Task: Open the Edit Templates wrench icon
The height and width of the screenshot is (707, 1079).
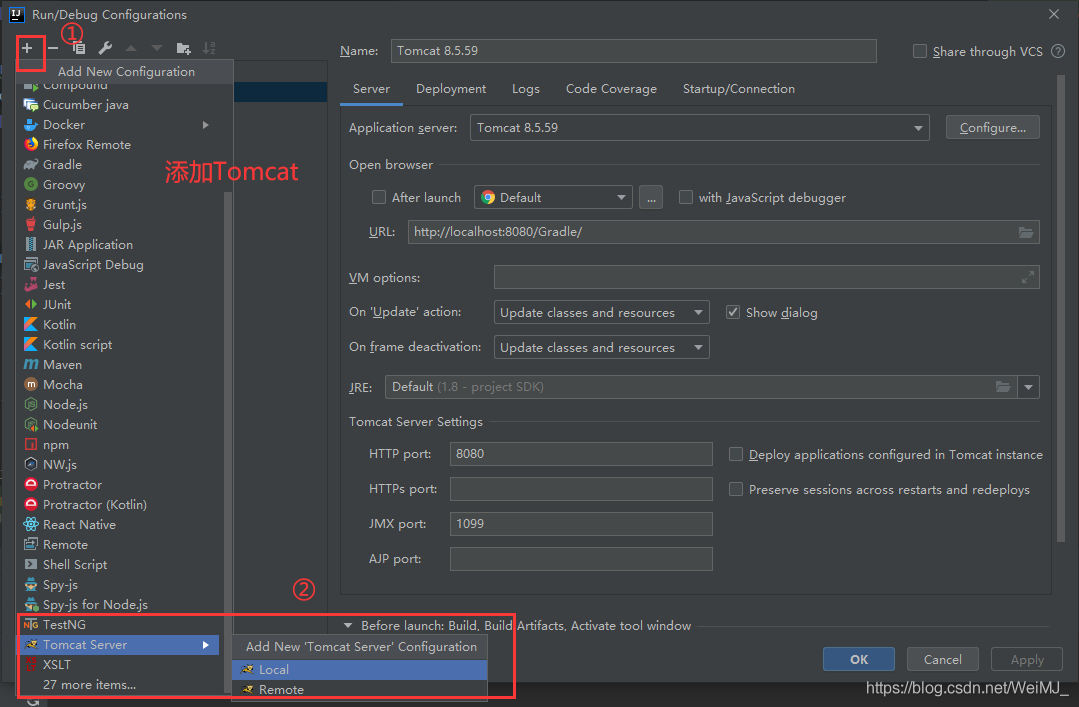Action: click(x=105, y=48)
